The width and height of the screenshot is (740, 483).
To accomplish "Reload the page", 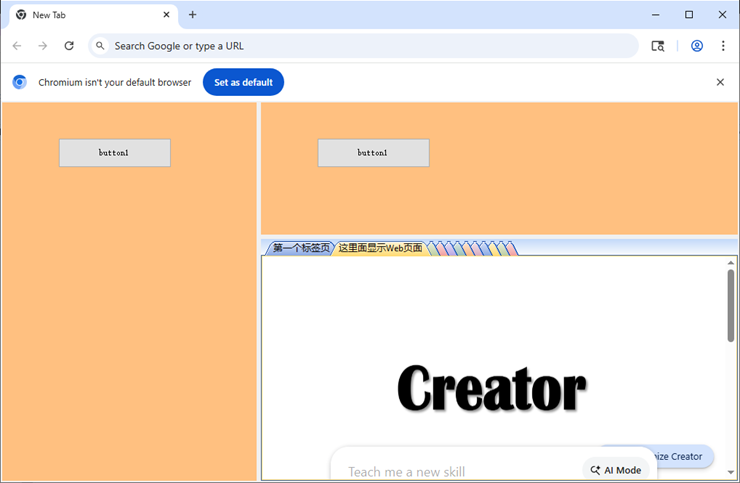I will click(x=69, y=46).
